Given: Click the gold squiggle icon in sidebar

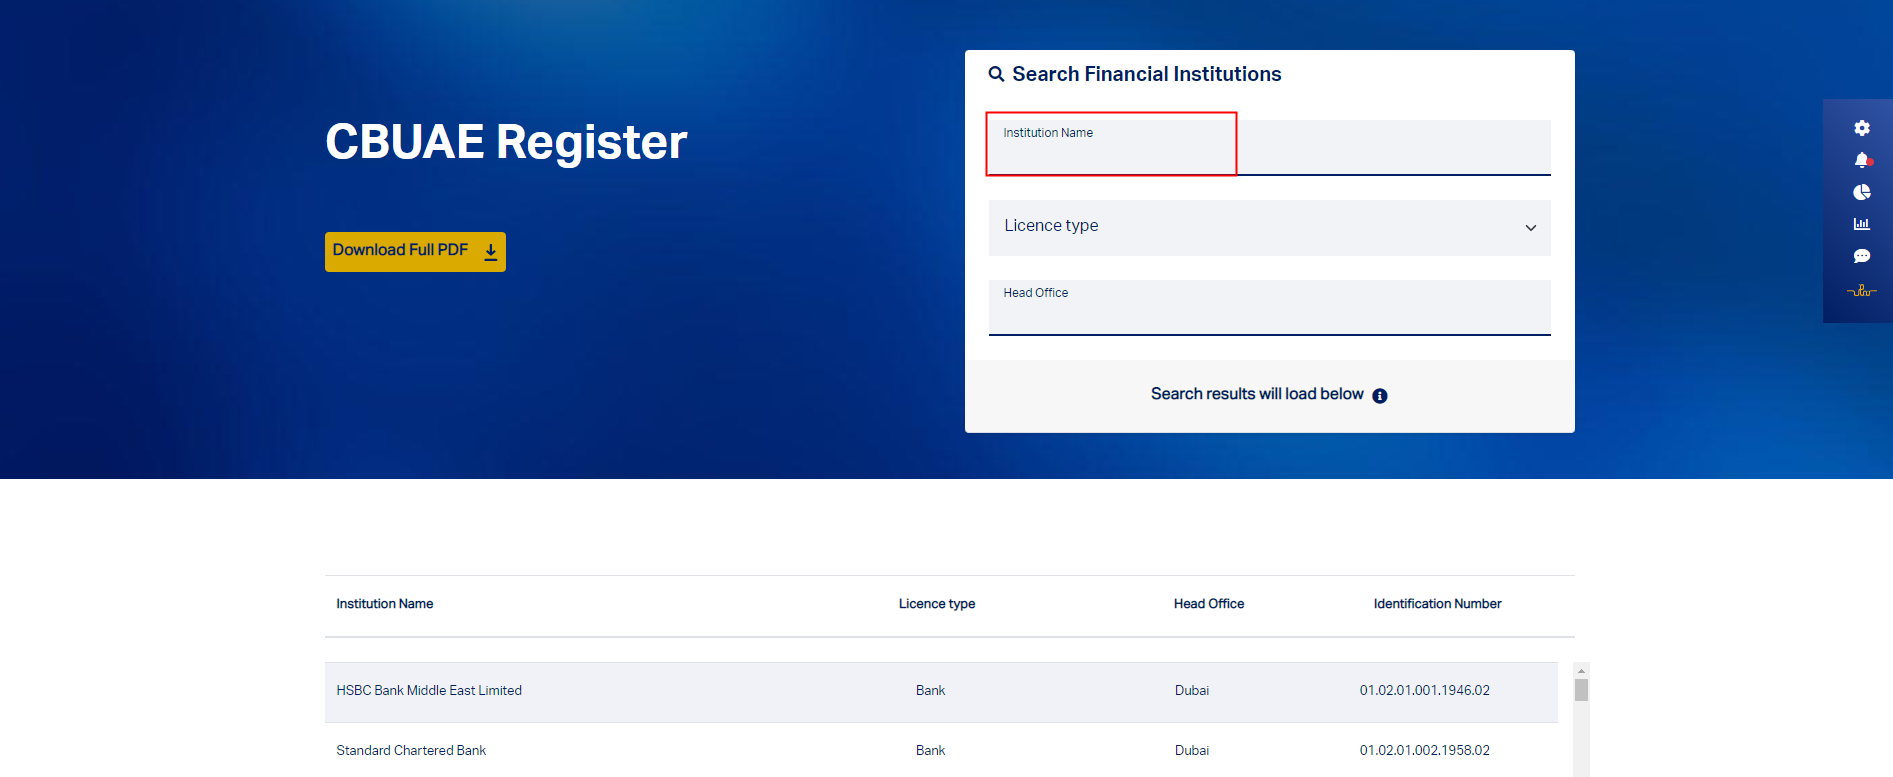Looking at the screenshot, I should (x=1861, y=291).
